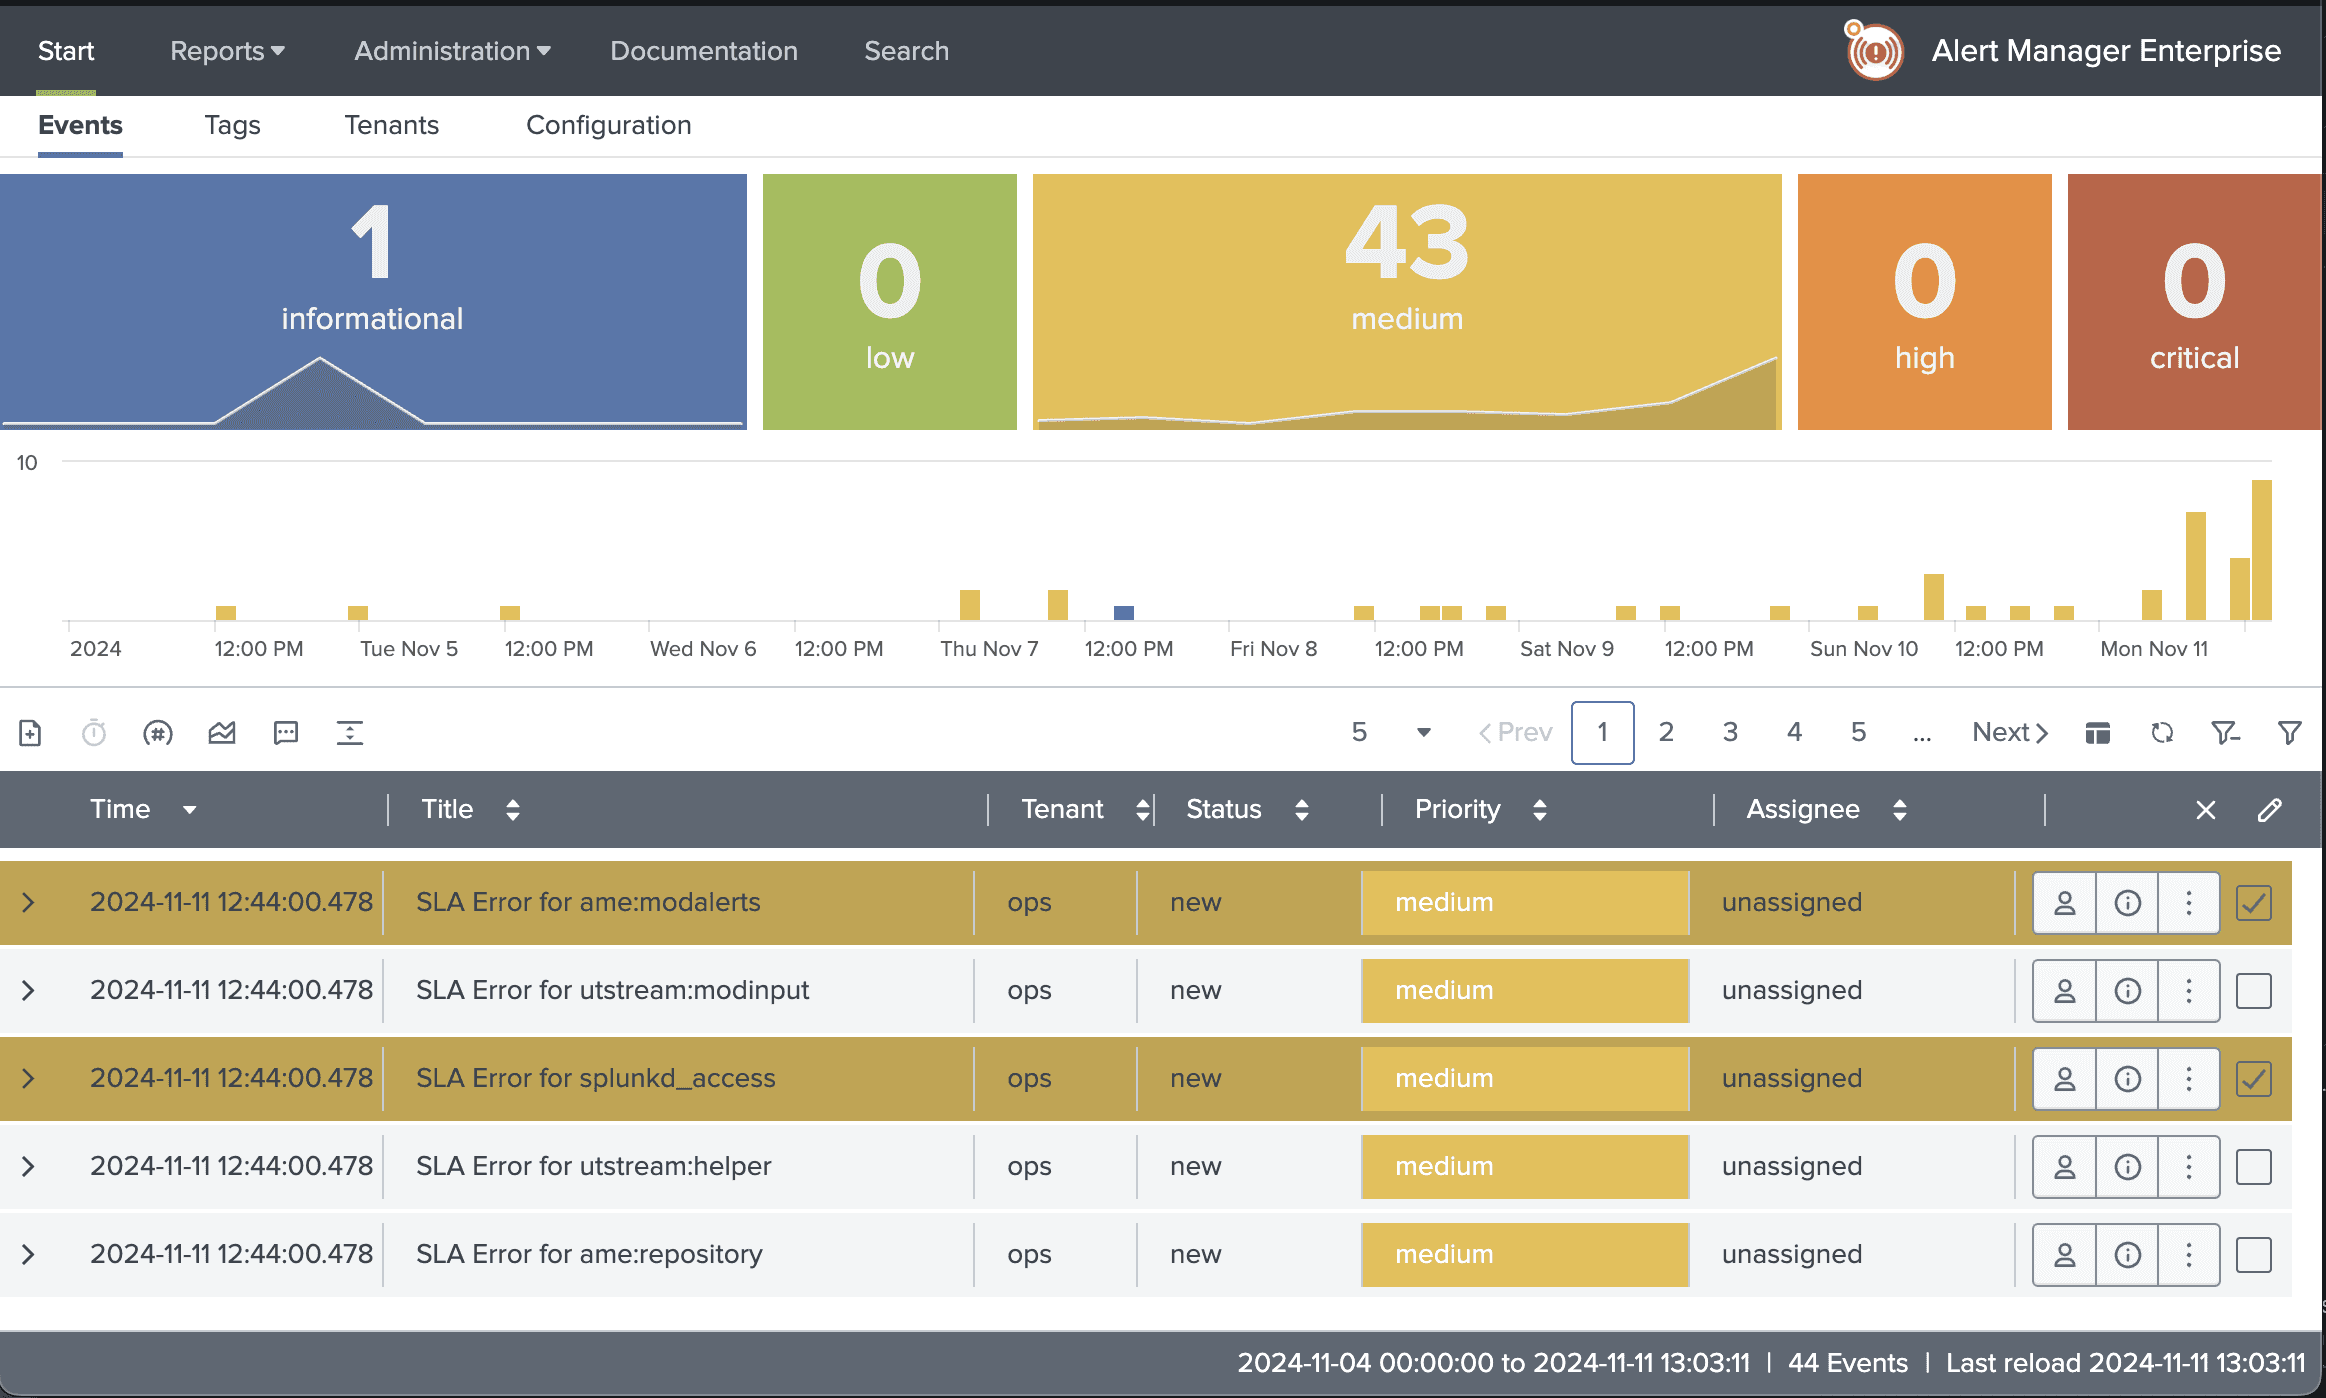Go to the Next page

(x=2010, y=733)
